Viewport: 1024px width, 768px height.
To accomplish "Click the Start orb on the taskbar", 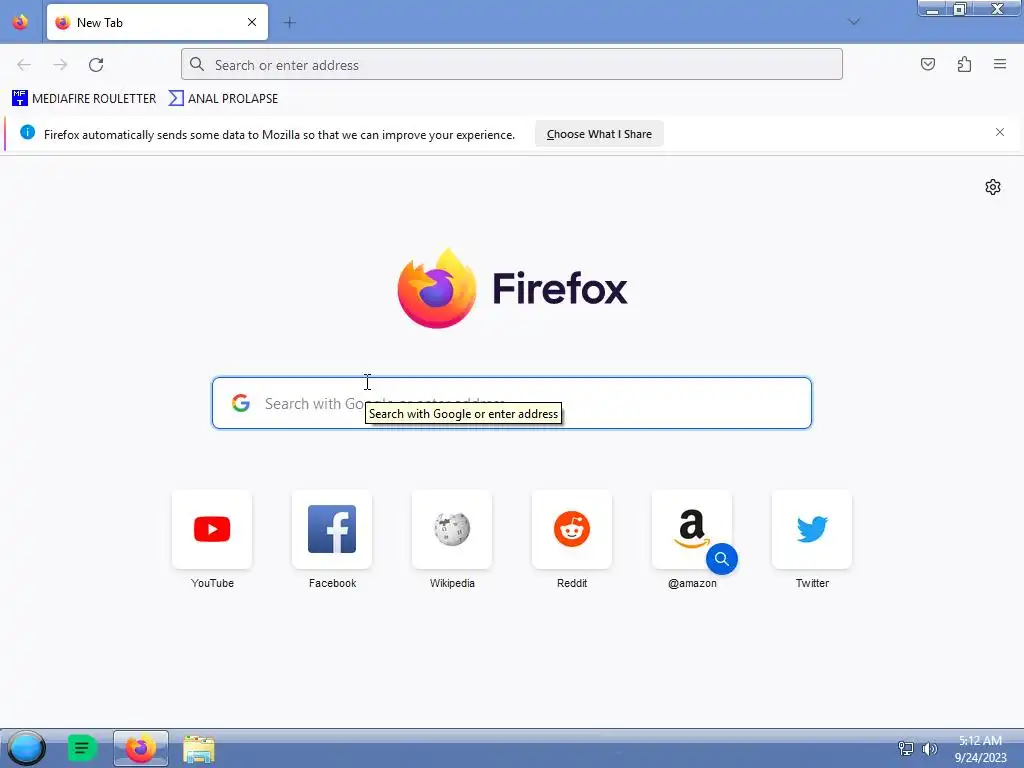I will (26, 748).
